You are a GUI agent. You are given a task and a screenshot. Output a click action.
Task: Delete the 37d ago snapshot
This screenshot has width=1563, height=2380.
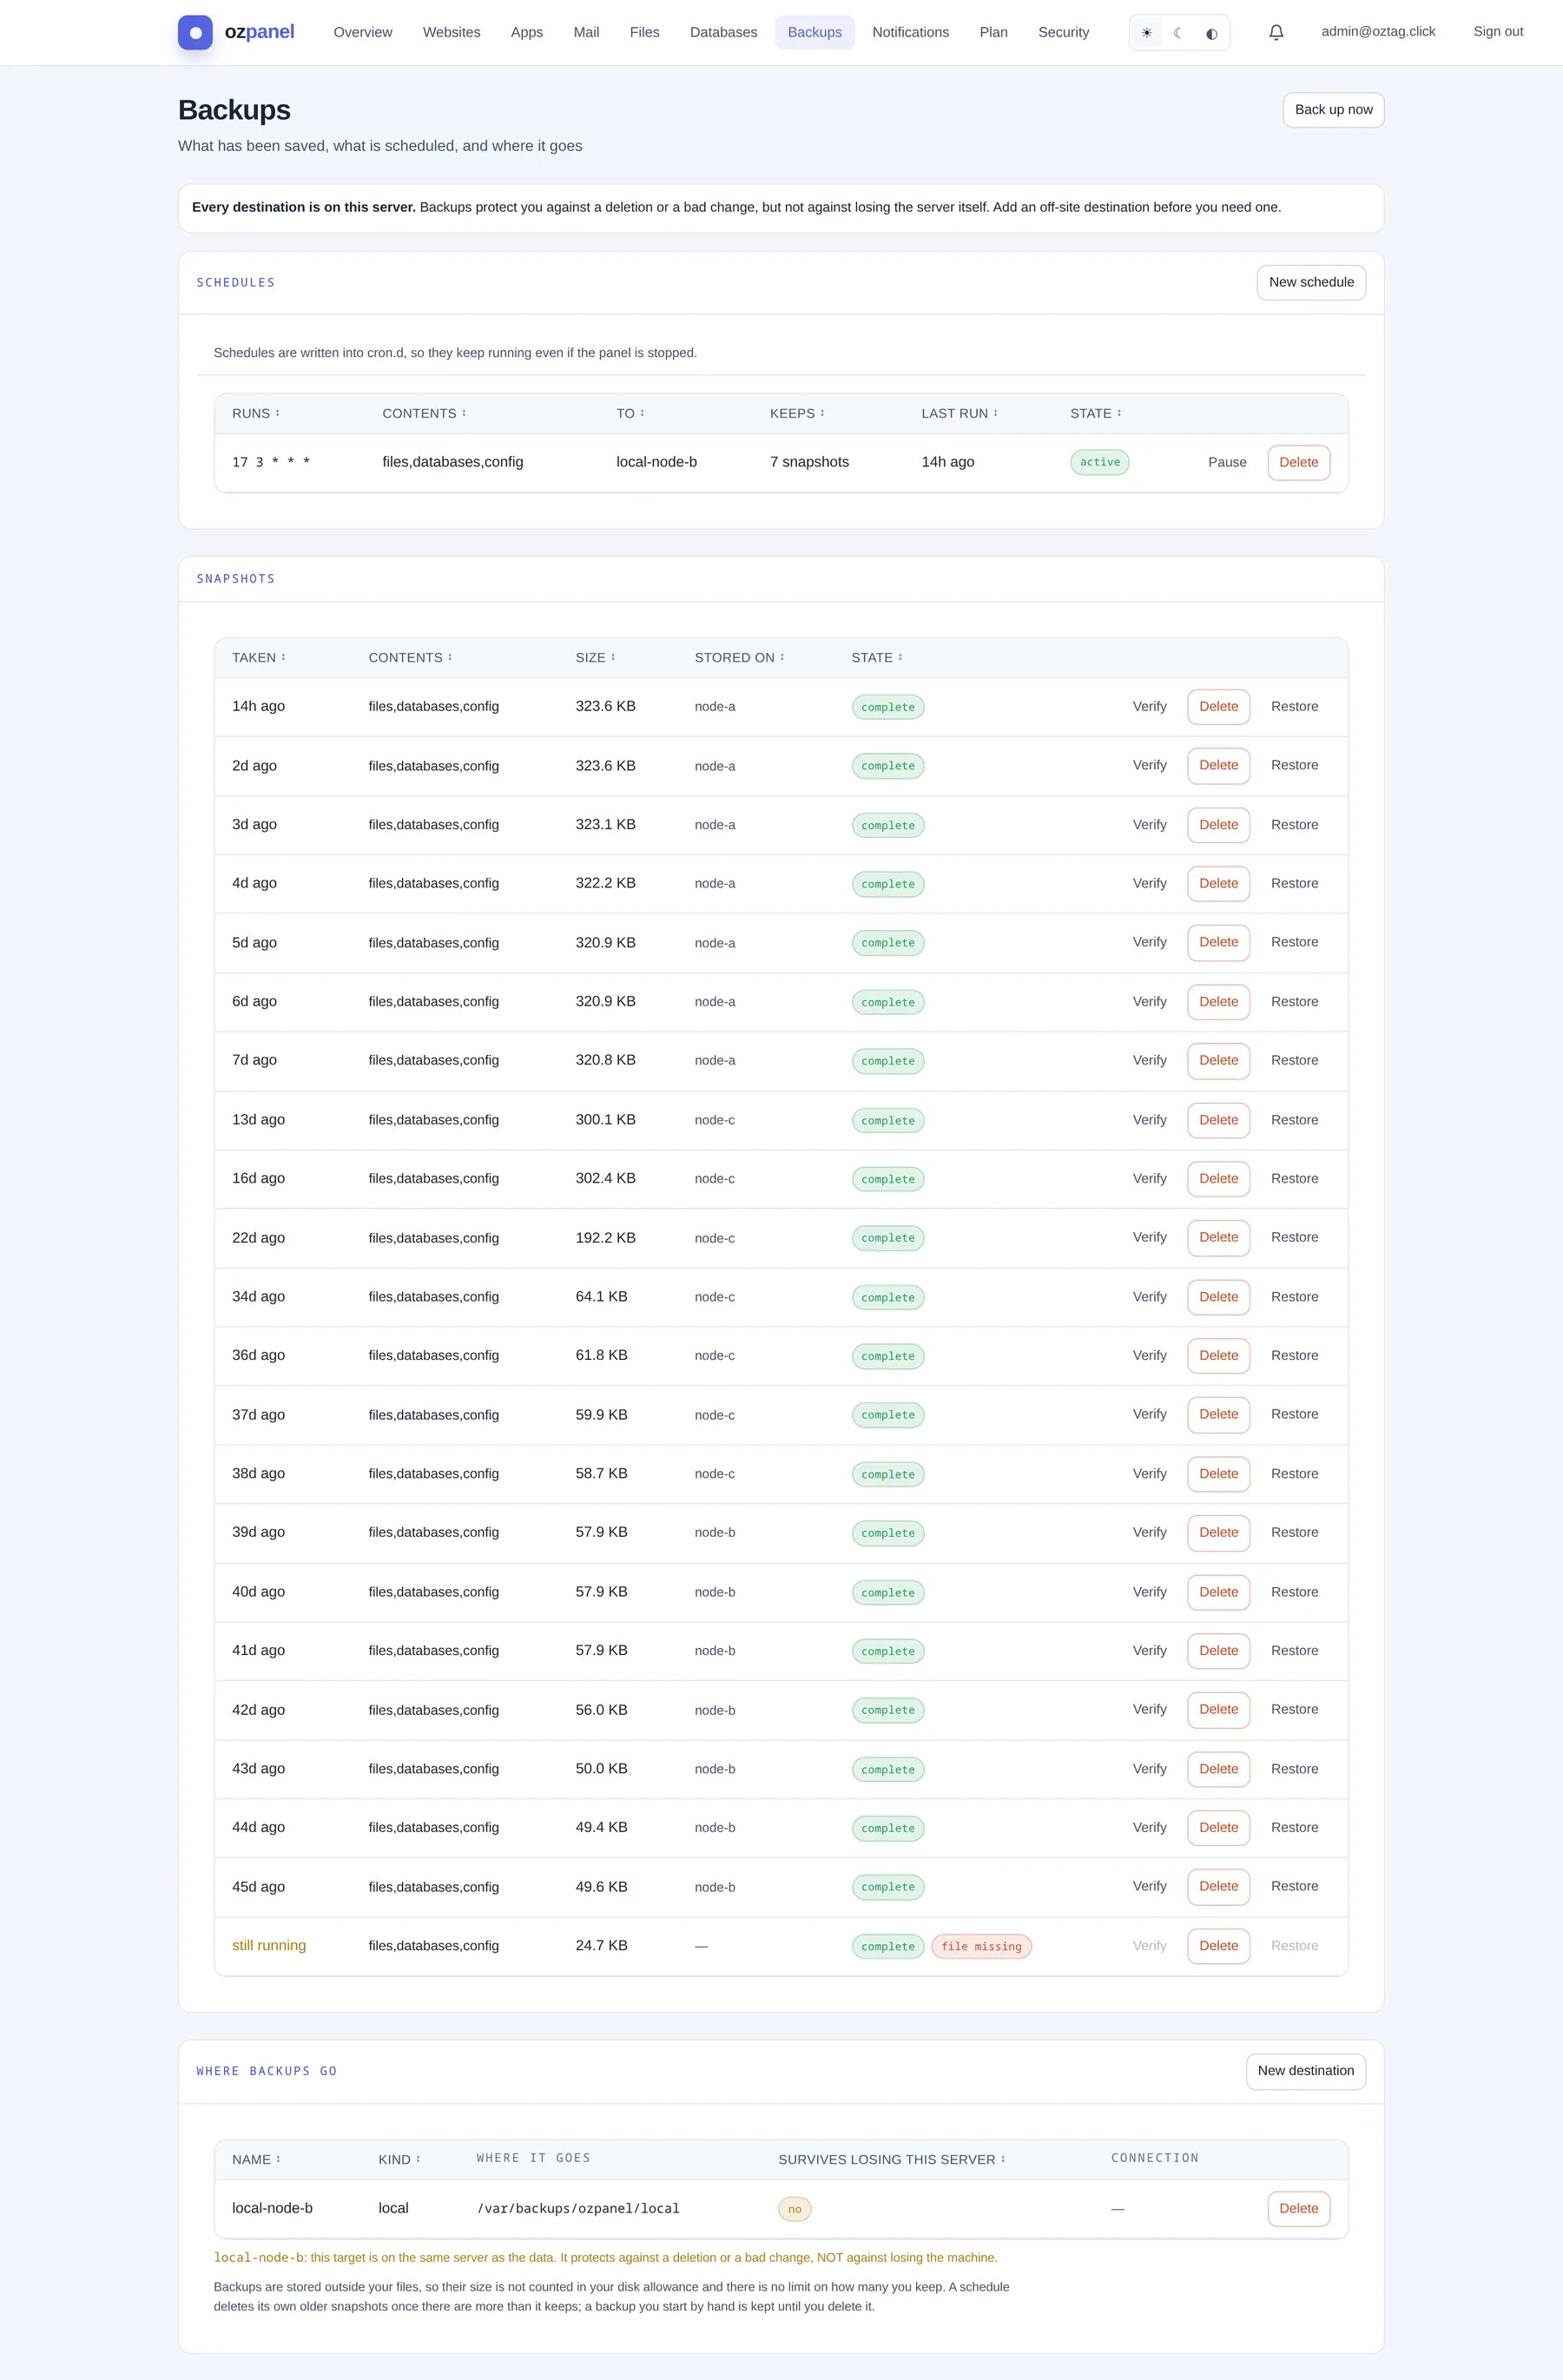pyautogui.click(x=1218, y=1414)
